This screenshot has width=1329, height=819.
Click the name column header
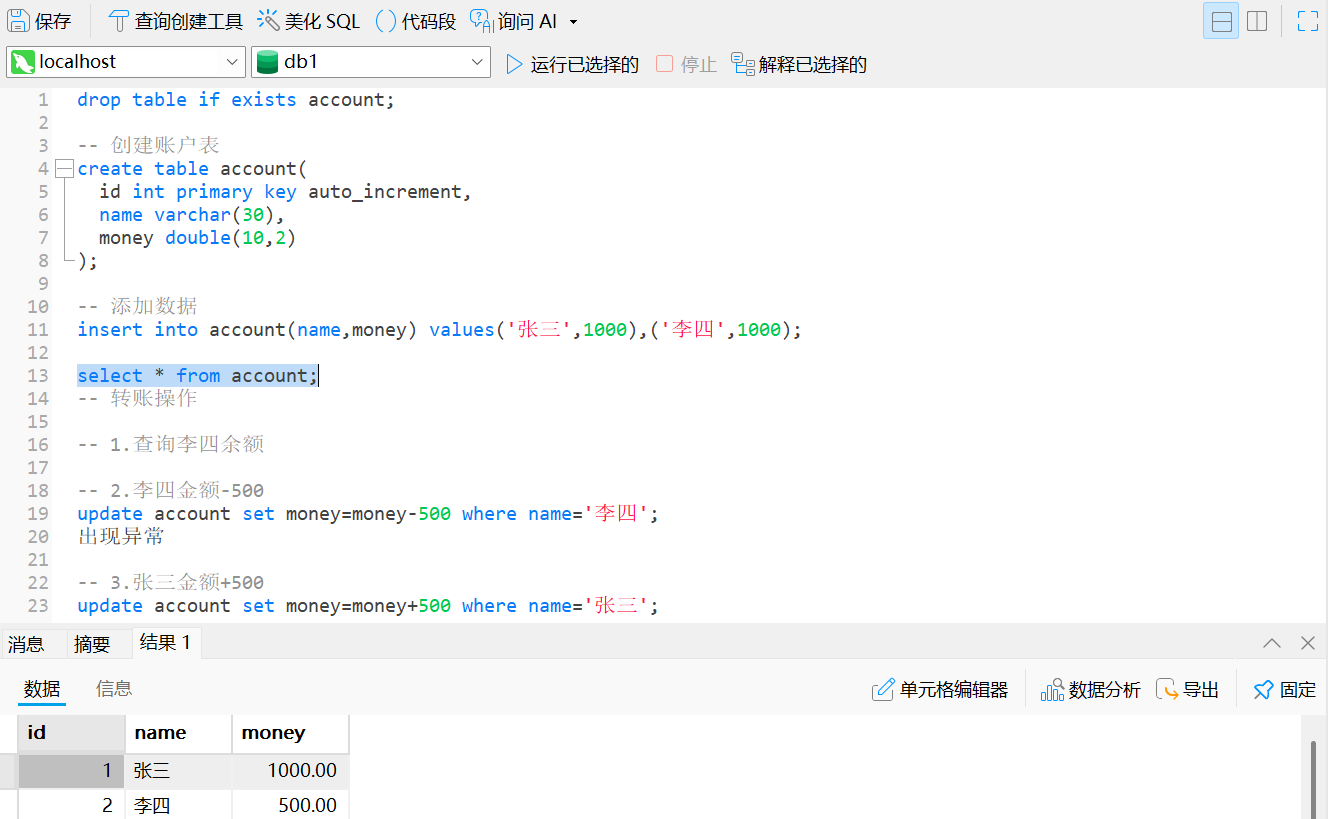178,733
